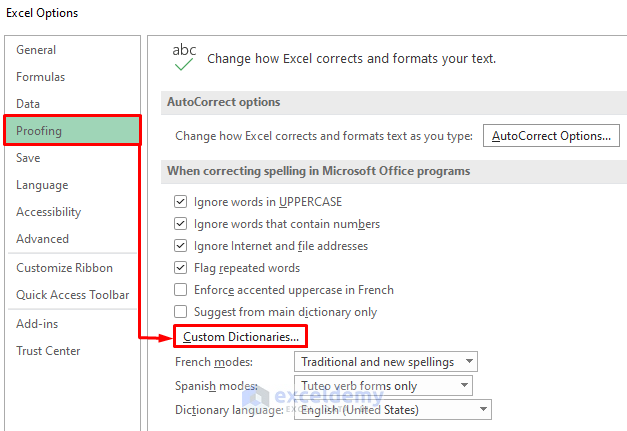The width and height of the screenshot is (627, 431).
Task: Open the Add-ins category
Action: [39, 324]
